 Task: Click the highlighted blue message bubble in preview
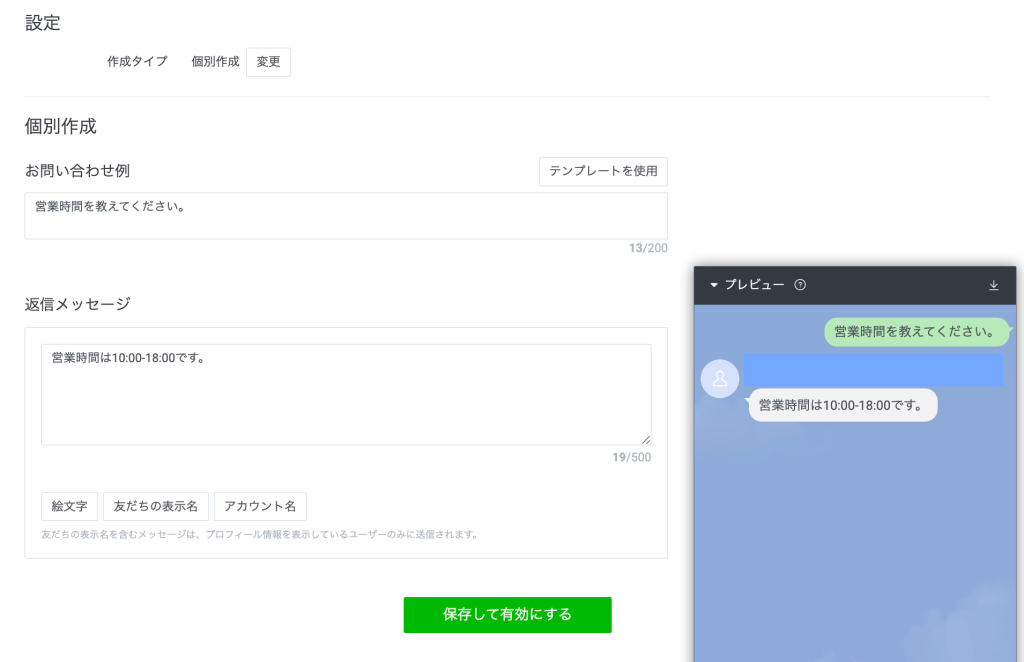872,369
